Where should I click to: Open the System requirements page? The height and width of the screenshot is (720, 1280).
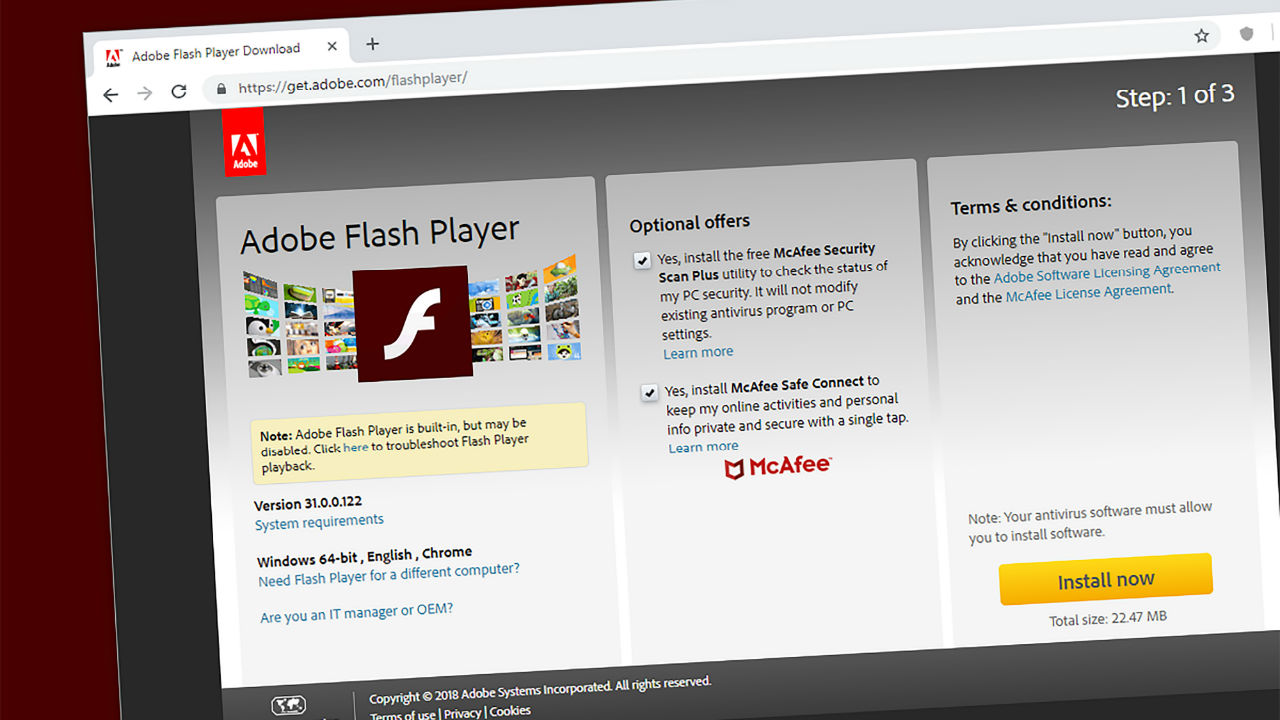318,520
